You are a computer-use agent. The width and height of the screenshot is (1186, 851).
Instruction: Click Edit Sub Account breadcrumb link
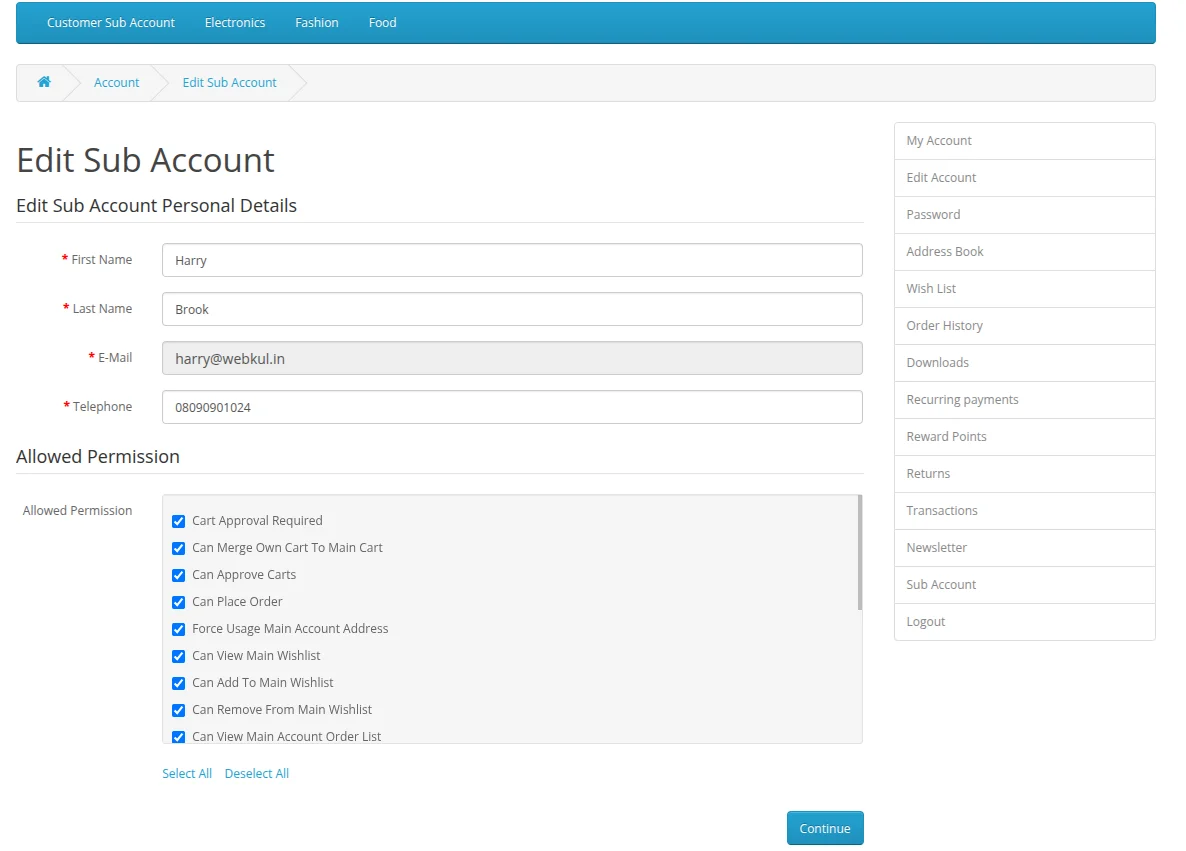click(229, 82)
